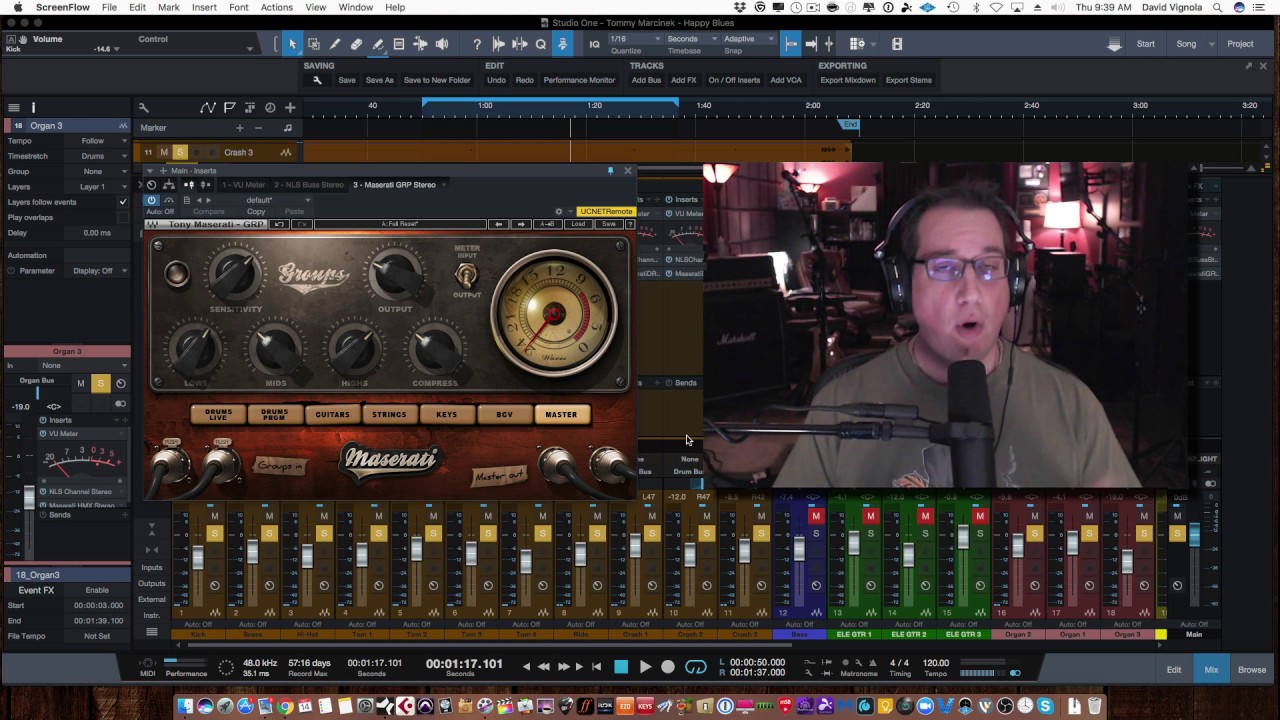Click the Play button in transport
The image size is (1280, 720).
click(x=645, y=667)
